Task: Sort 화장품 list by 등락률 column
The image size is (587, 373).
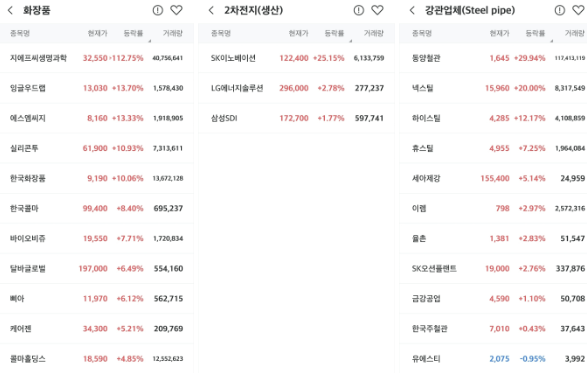Action: 134,33
